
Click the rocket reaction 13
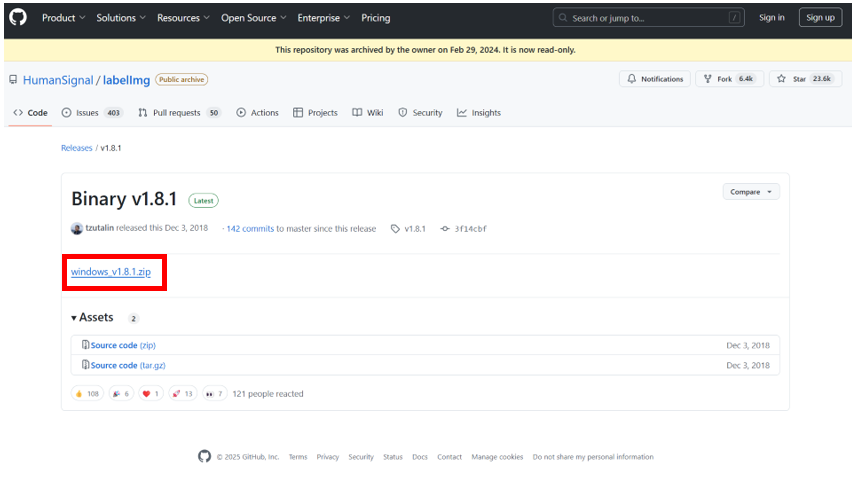[x=183, y=393]
